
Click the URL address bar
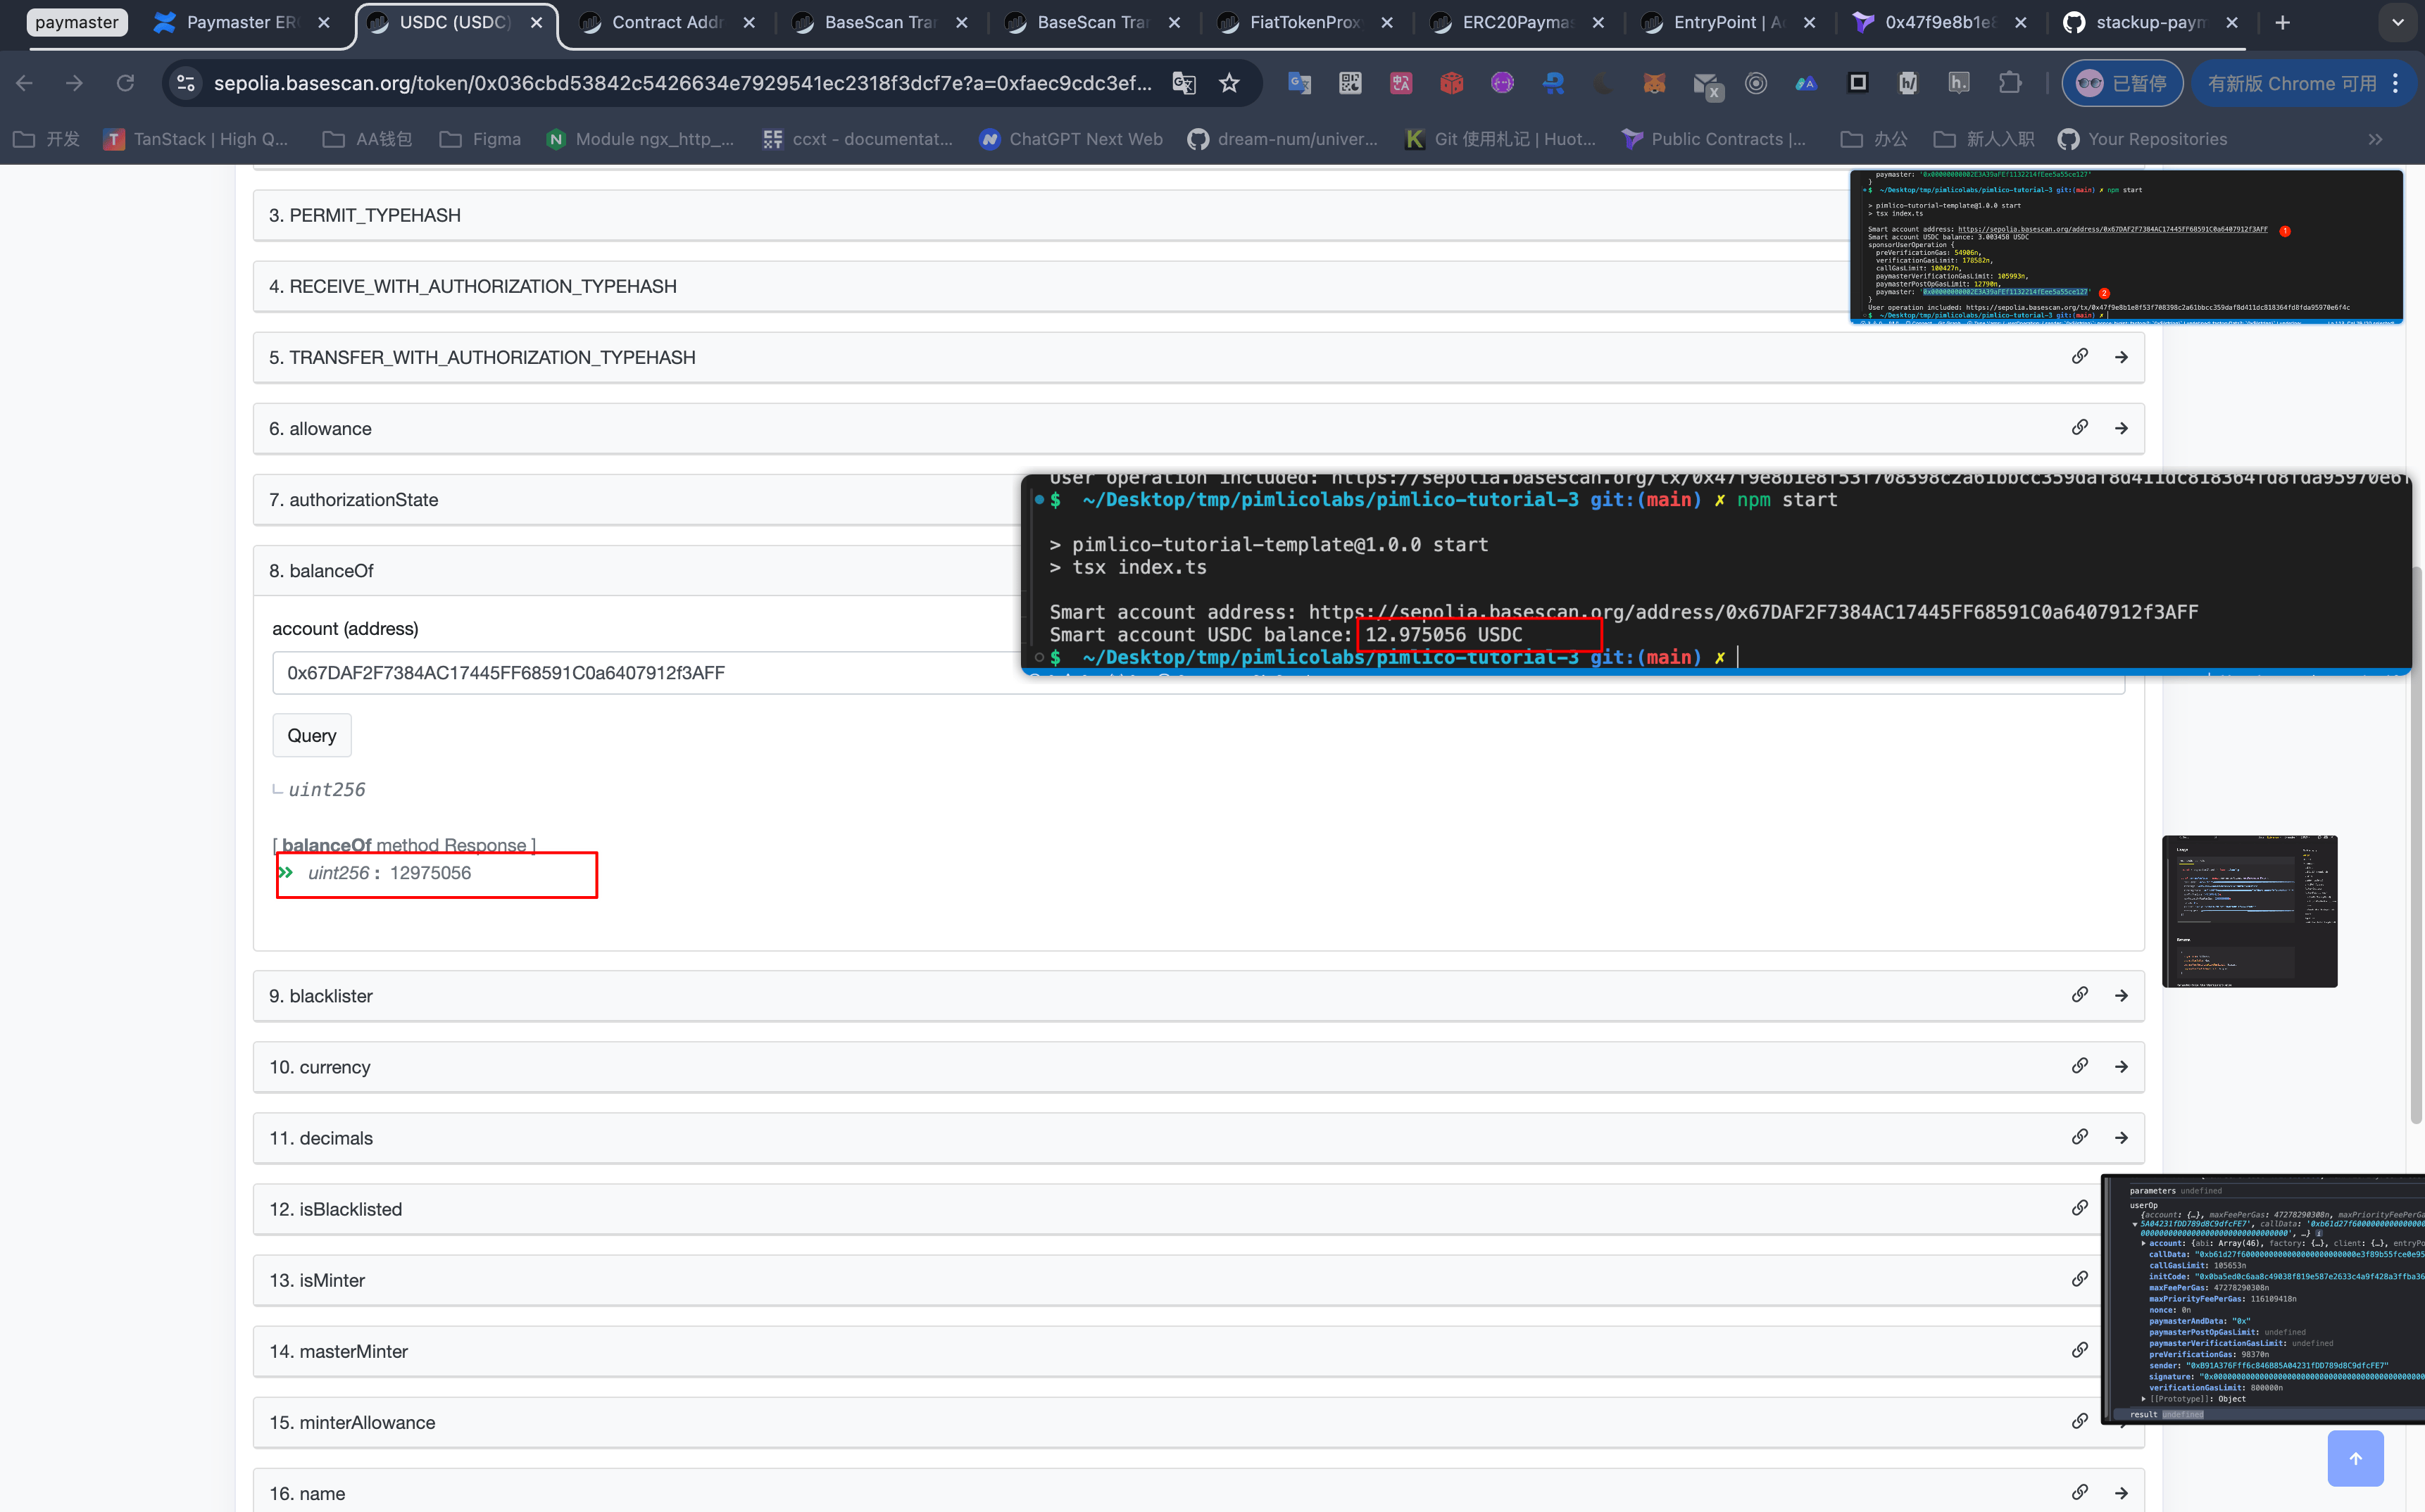682,83
